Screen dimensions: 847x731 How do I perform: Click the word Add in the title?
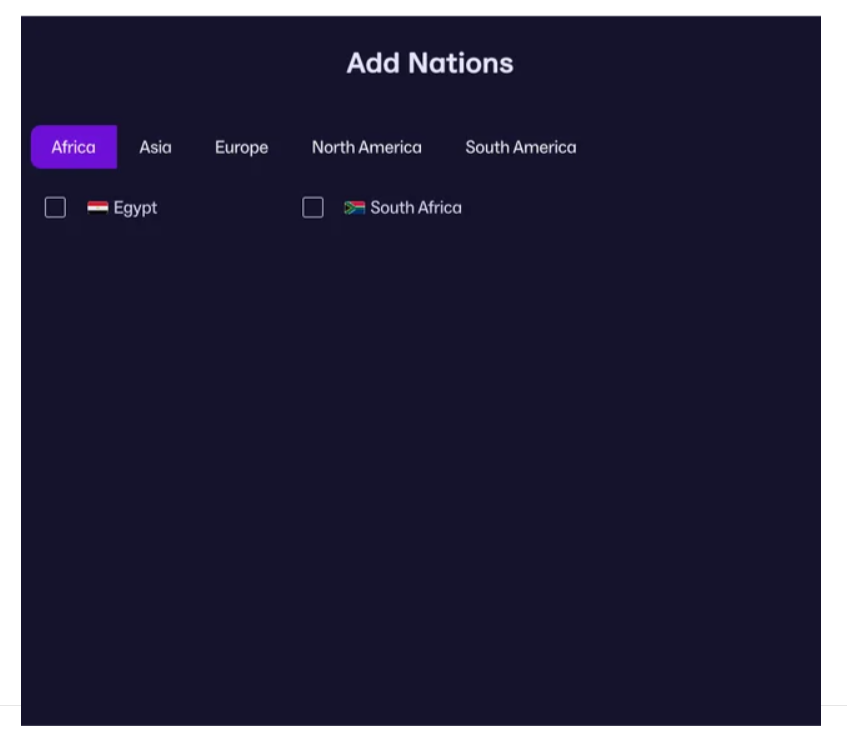point(368,63)
